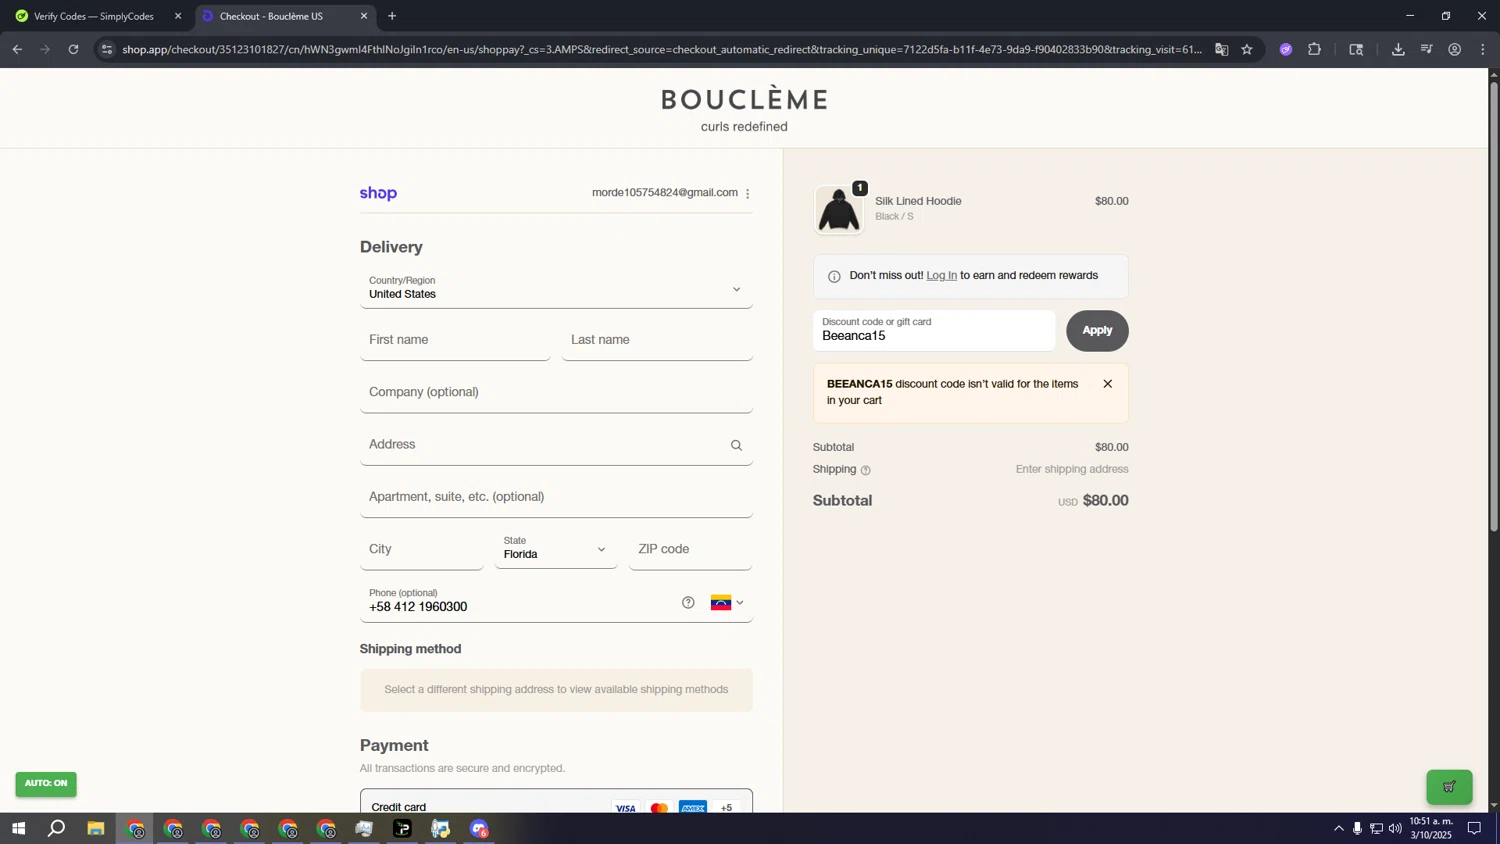Viewport: 1500px width, 844px height.
Task: Click Silk Lined Hoodie thumbnail
Action: point(838,209)
